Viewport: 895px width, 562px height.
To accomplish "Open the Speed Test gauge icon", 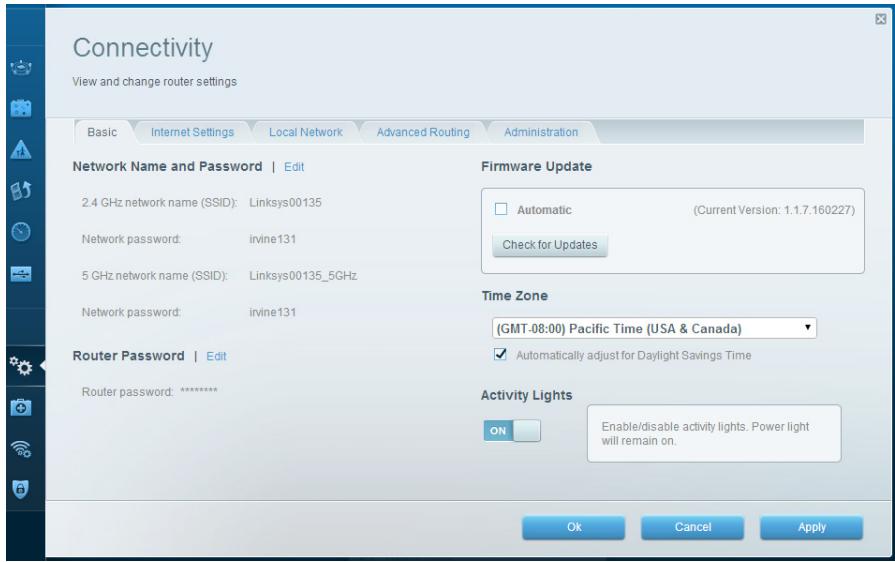I will [x=21, y=232].
